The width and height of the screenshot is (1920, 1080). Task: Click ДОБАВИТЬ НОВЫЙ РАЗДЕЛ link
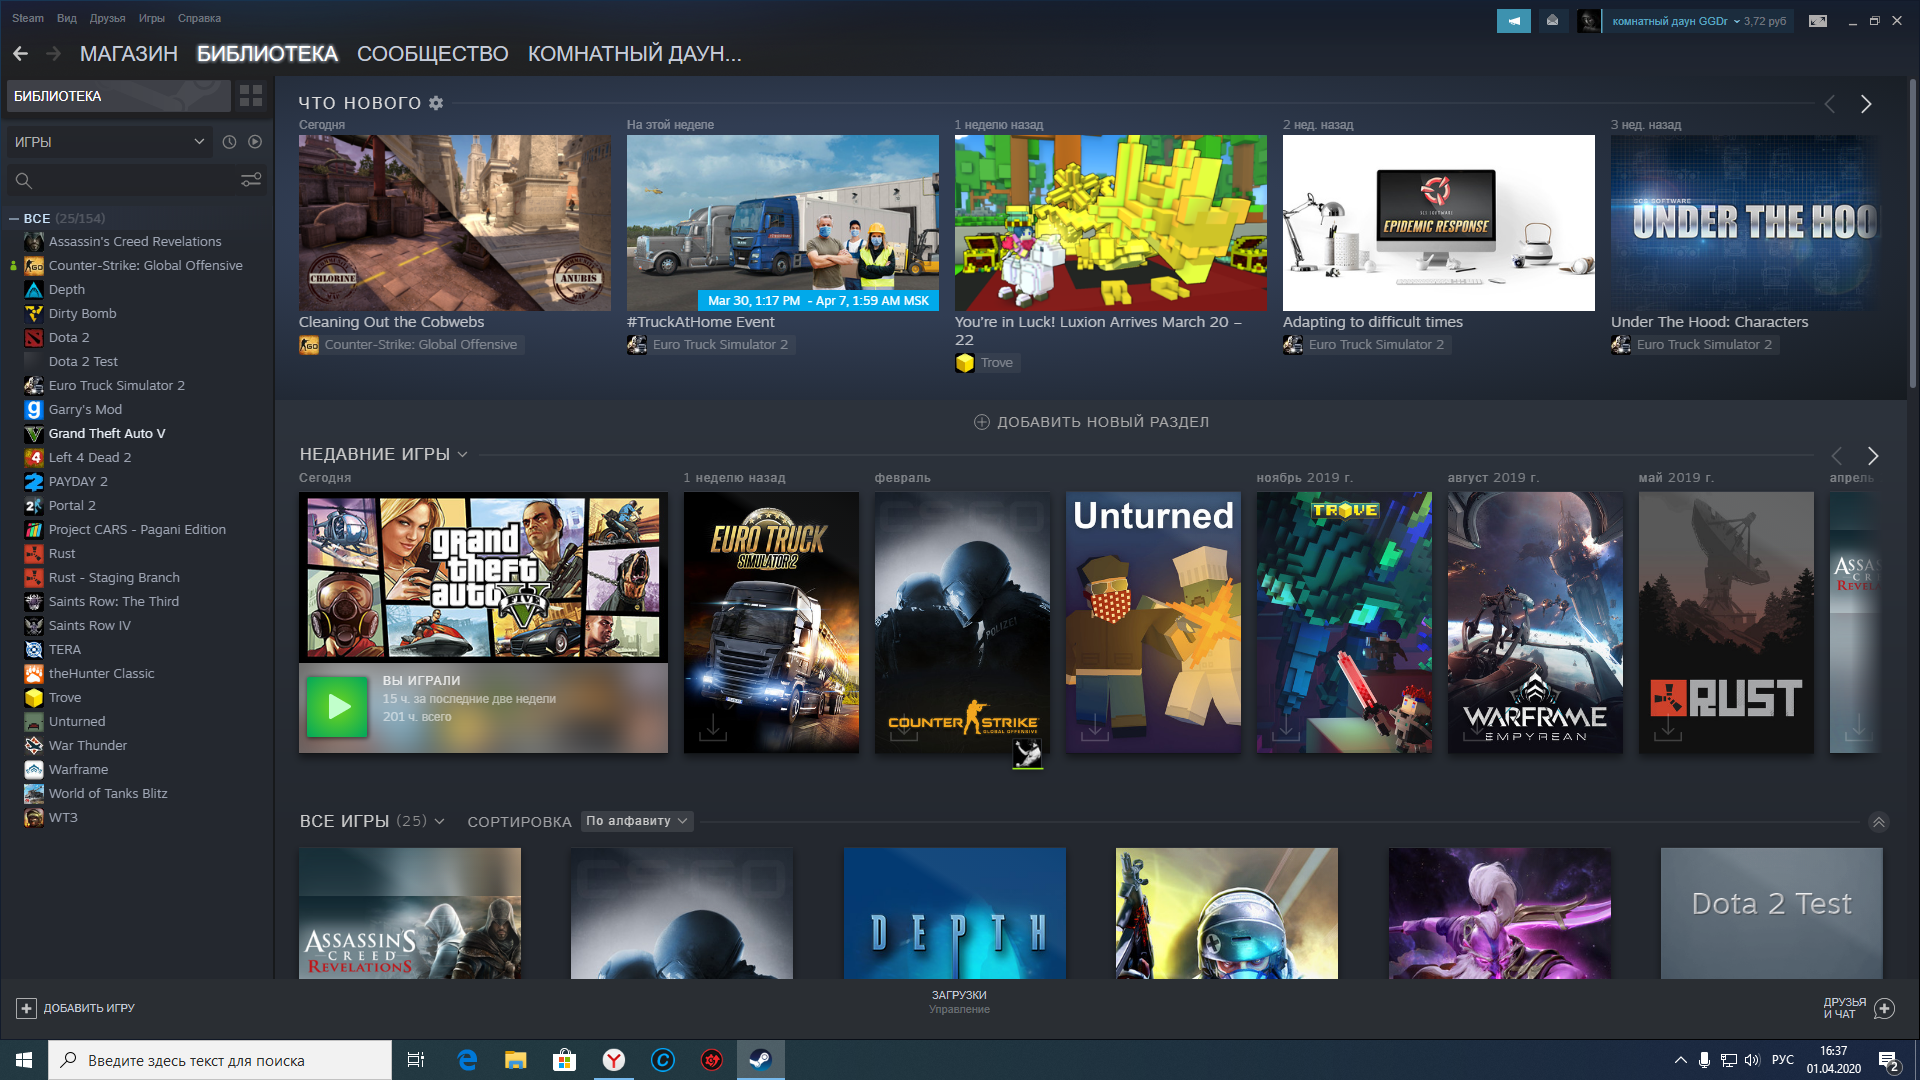pos(1091,422)
